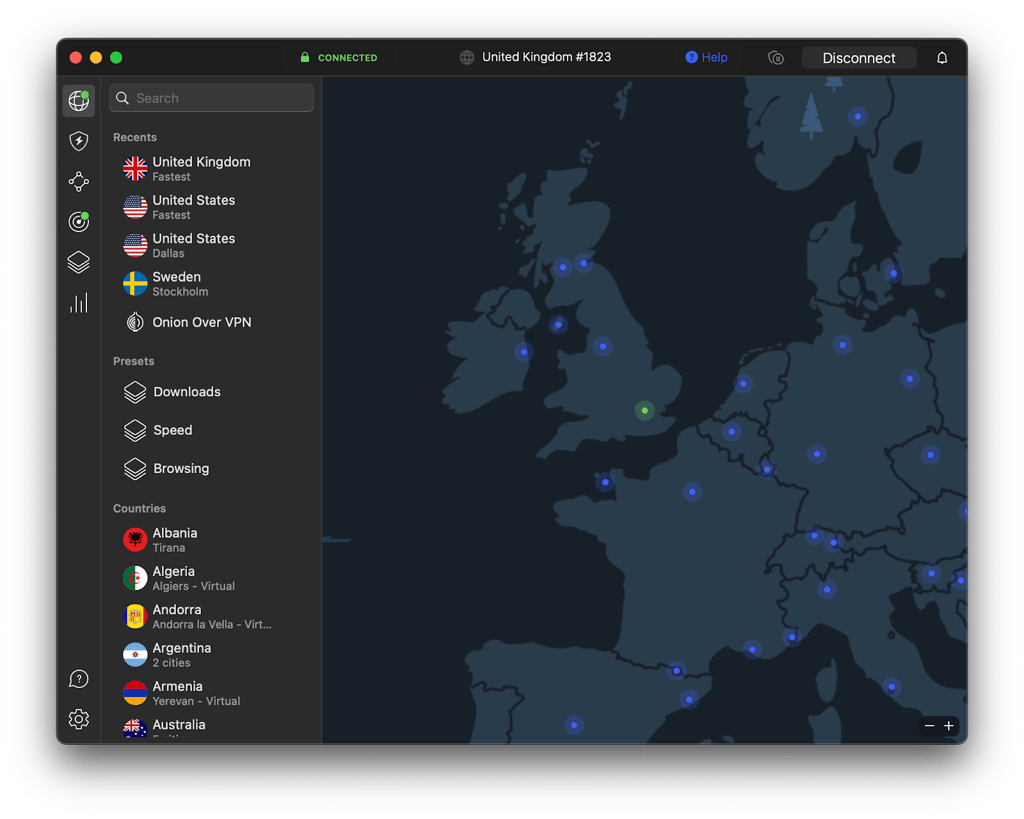Image resolution: width=1024 pixels, height=819 pixels.
Task: Click the Argentina flag icon
Action: (x=135, y=654)
